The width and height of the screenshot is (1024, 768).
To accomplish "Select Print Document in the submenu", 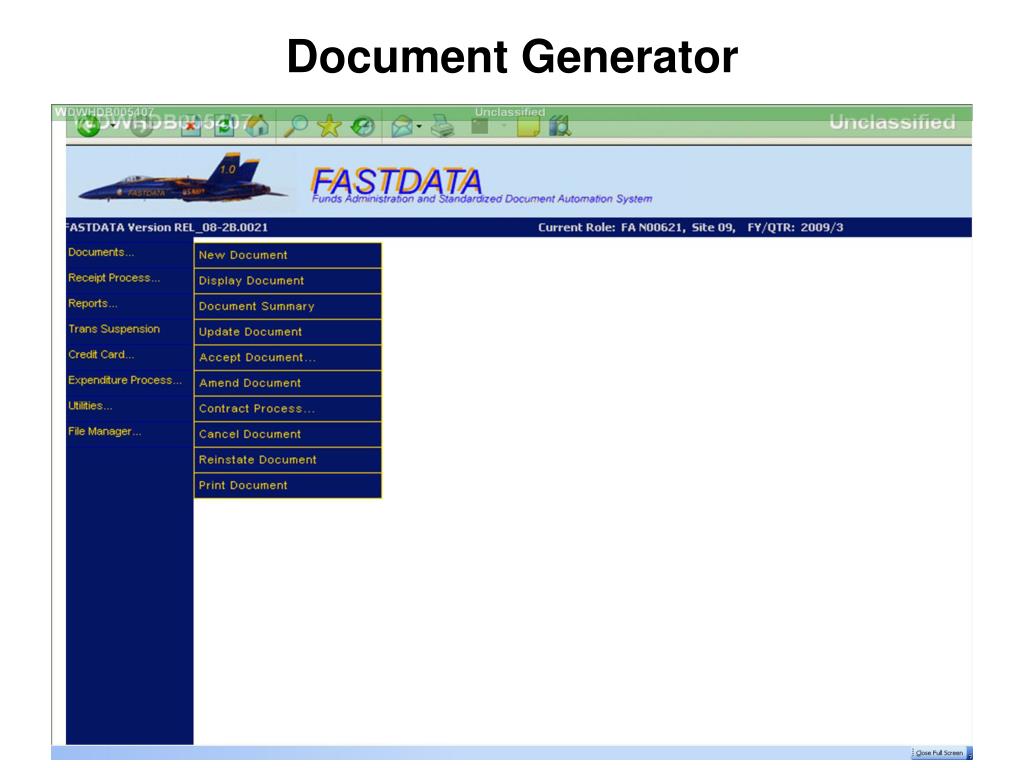I will click(x=288, y=486).
